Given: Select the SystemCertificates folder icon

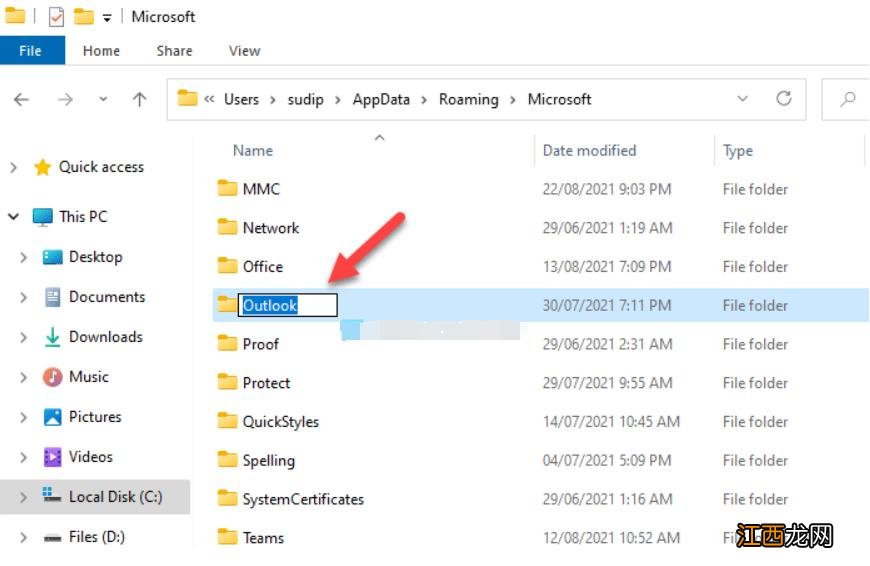Looking at the screenshot, I should point(227,499).
